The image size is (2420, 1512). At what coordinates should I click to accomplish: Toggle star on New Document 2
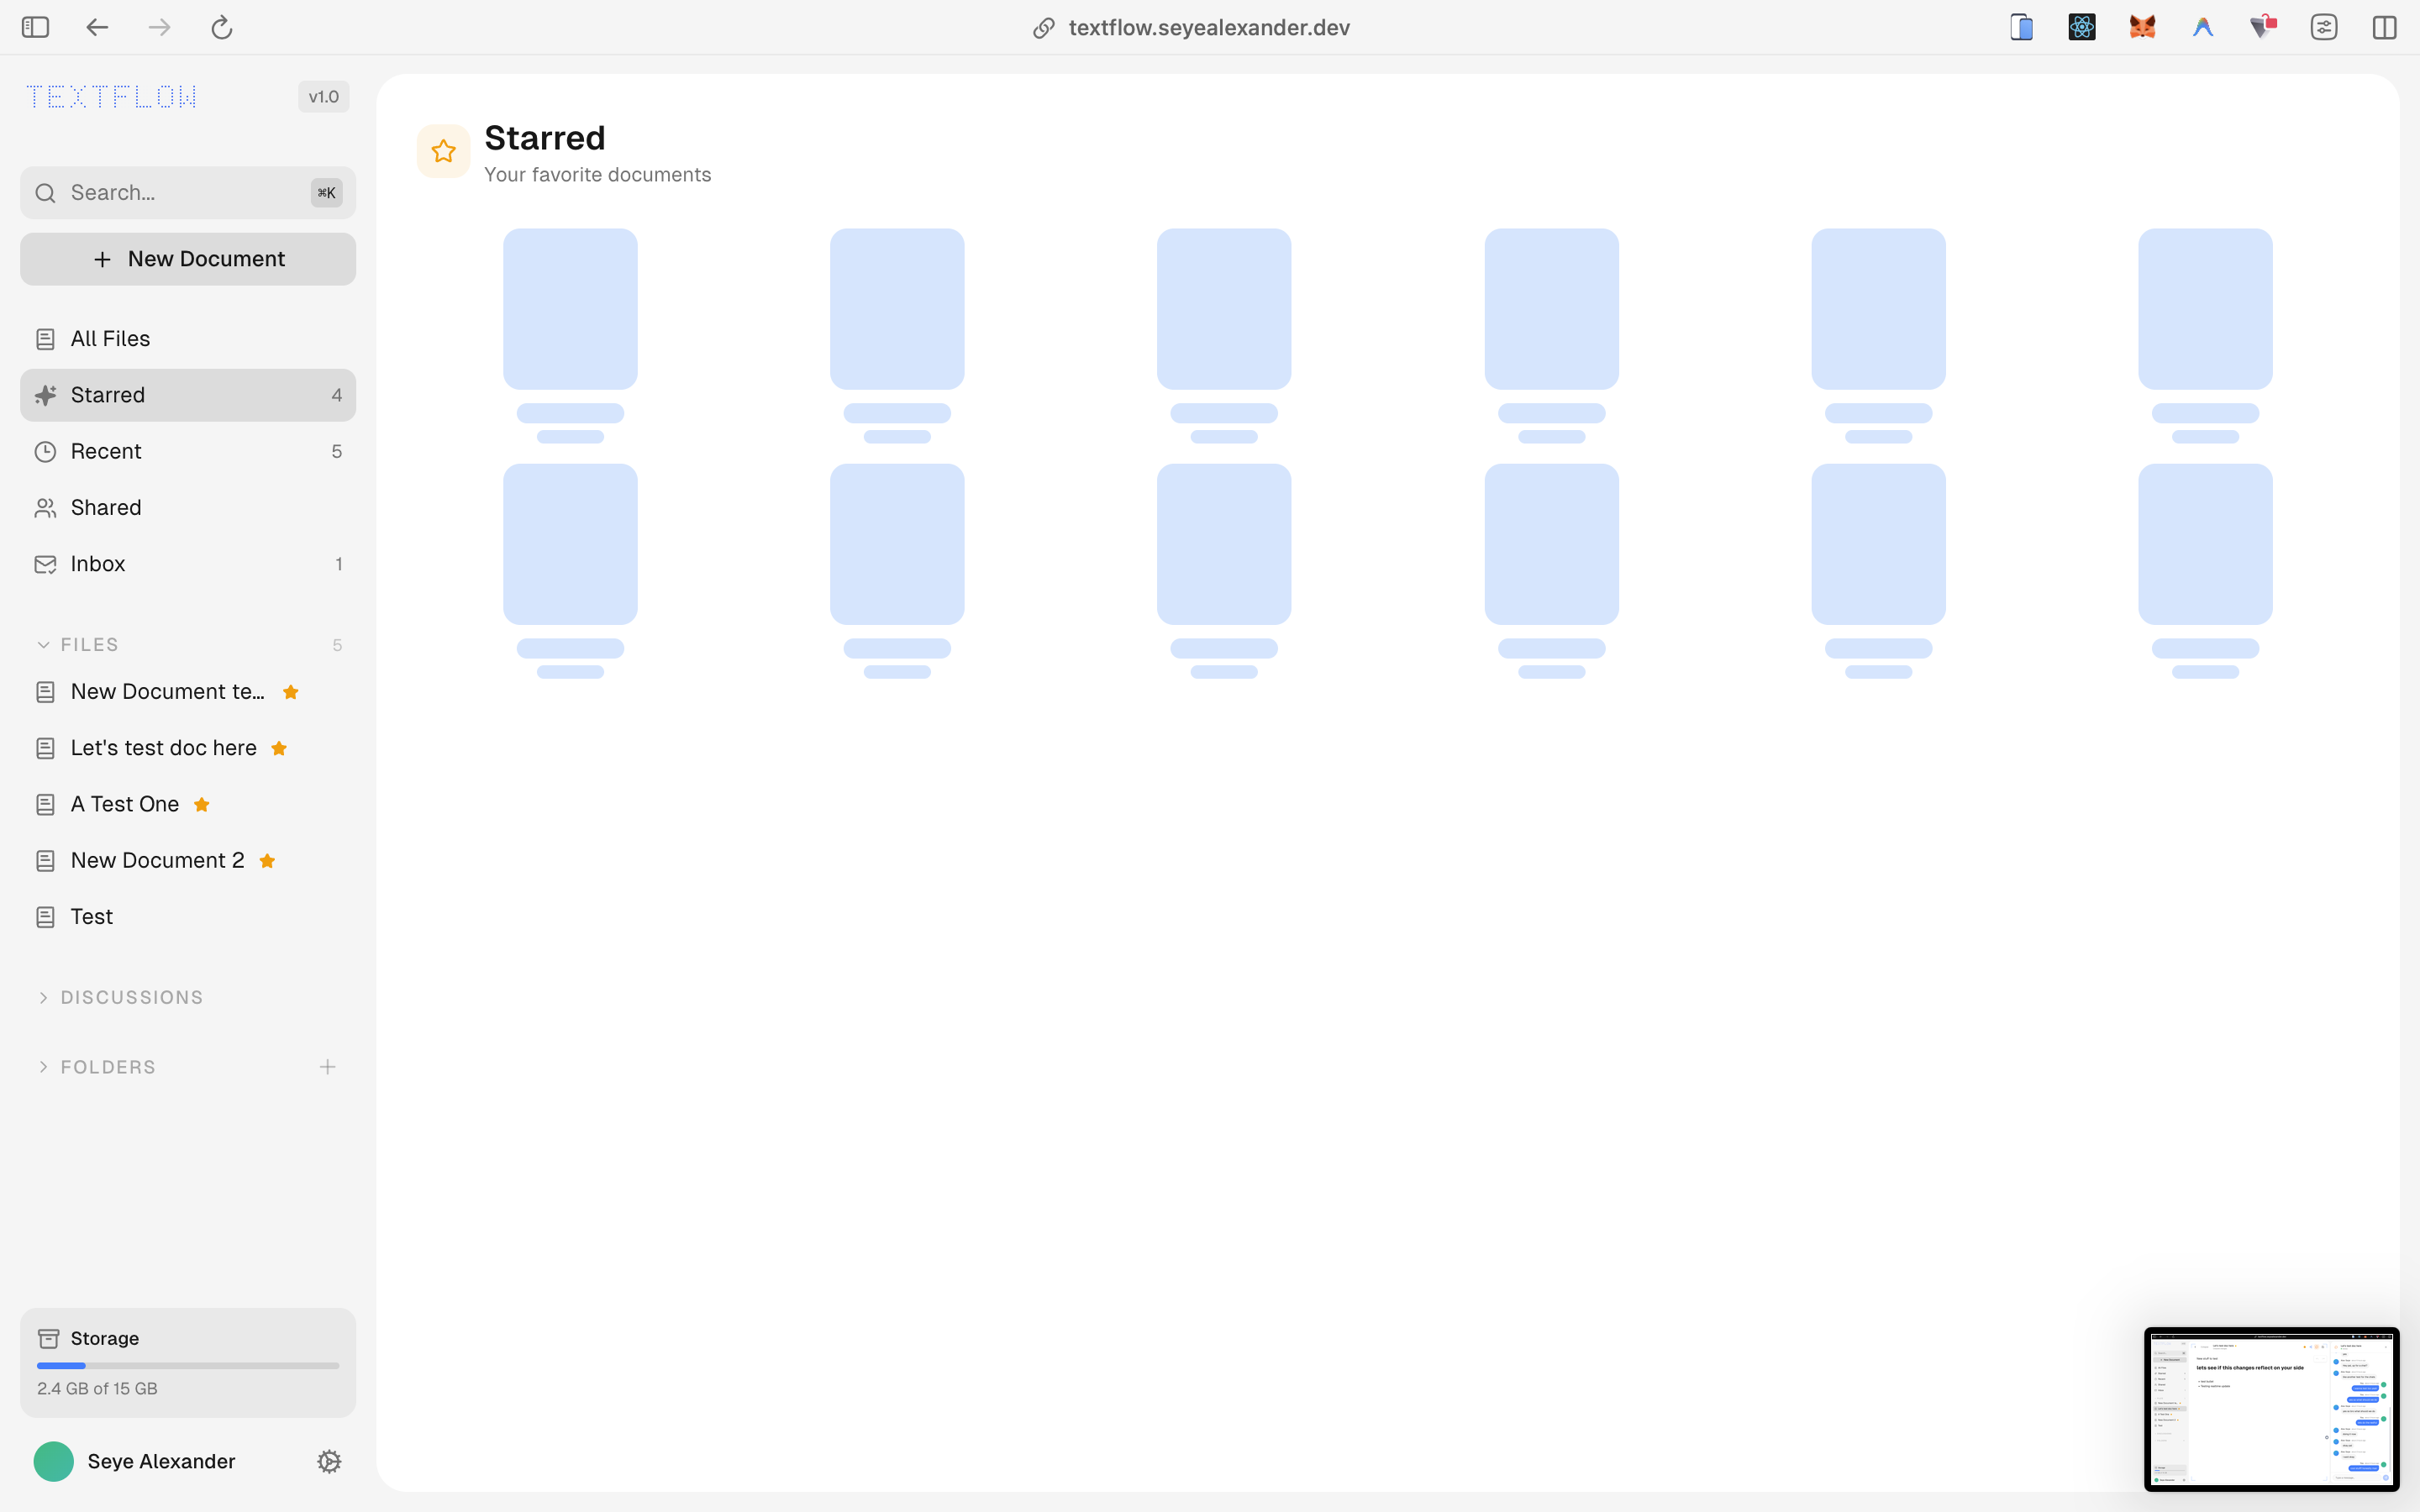click(267, 861)
